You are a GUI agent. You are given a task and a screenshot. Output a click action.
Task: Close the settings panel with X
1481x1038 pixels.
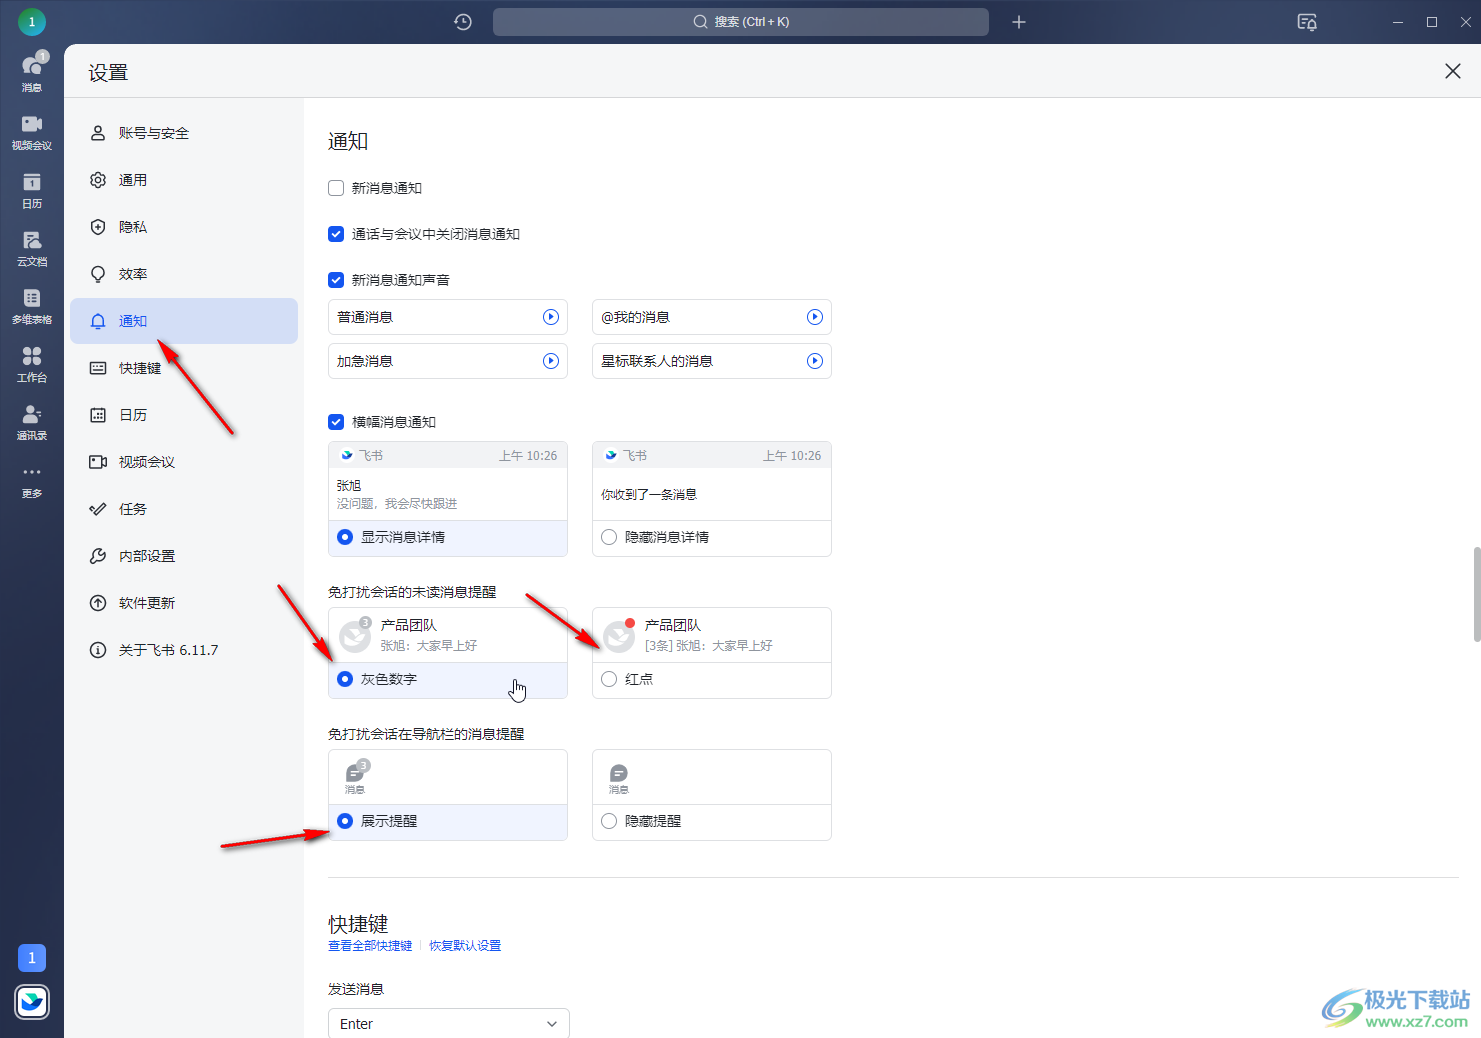pyautogui.click(x=1453, y=71)
